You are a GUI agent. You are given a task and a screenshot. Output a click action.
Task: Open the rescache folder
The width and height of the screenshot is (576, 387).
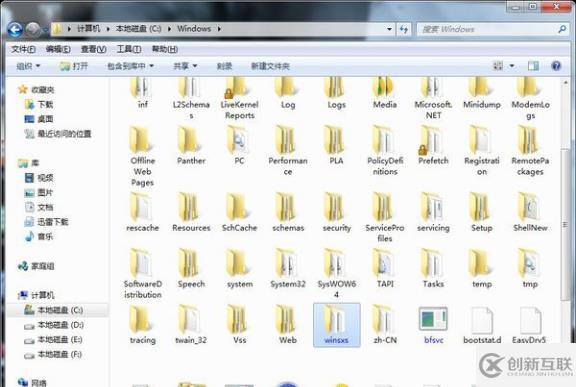coord(143,212)
